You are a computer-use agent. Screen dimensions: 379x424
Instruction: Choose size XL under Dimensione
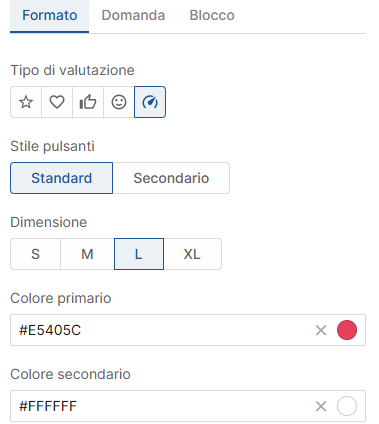pos(192,254)
